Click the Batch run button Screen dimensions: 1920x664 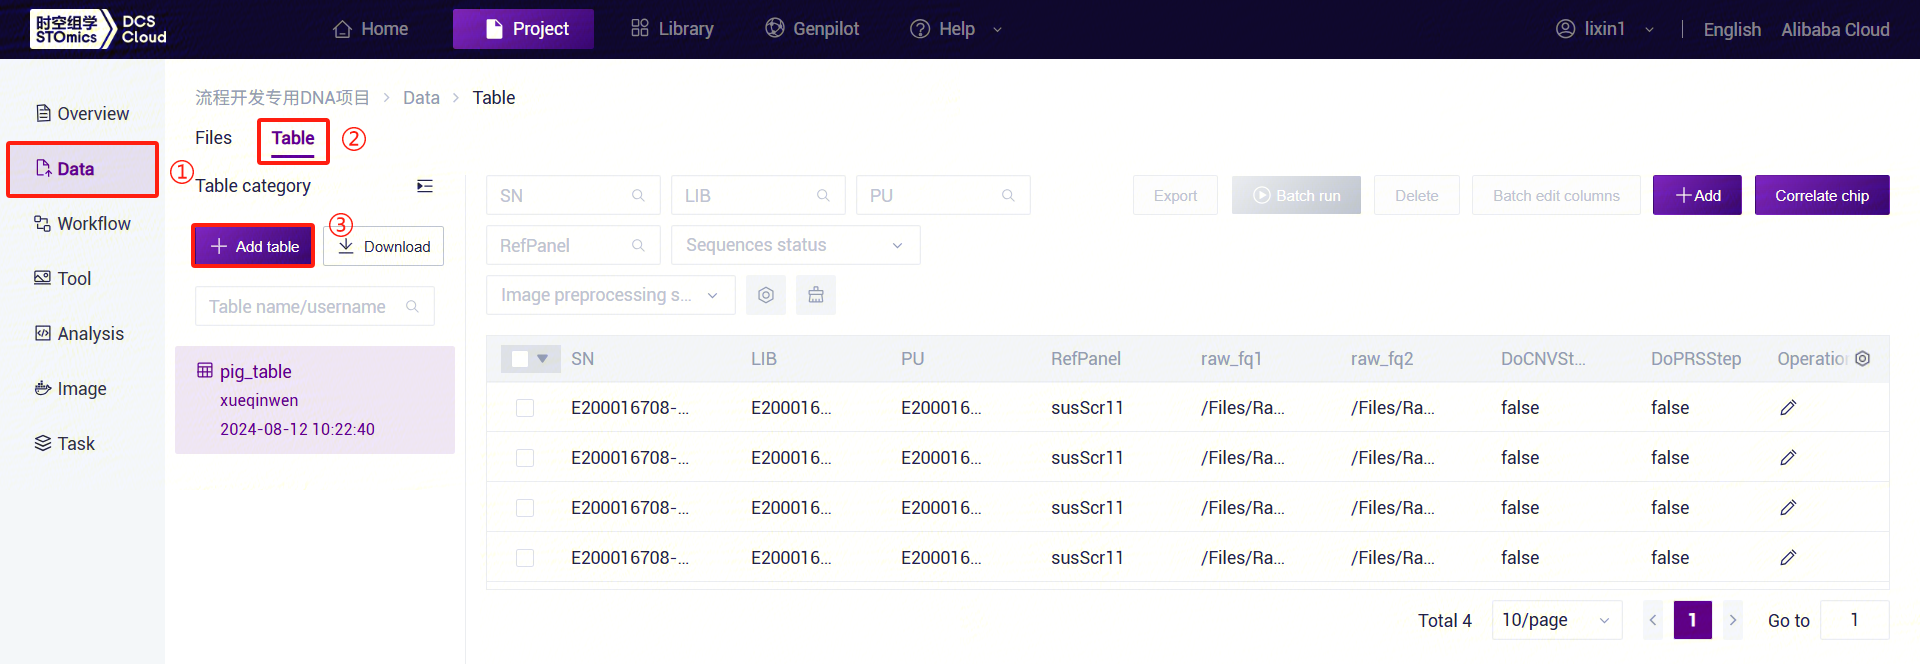click(1296, 195)
